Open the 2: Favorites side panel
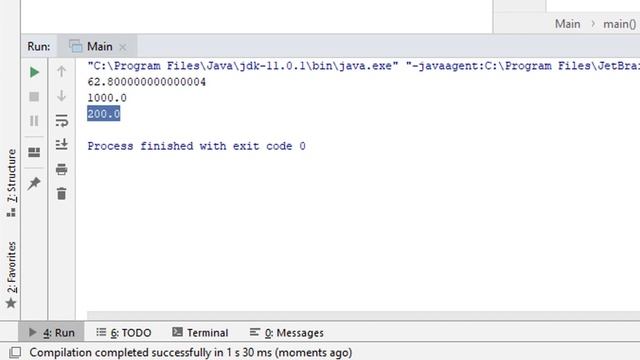The height and width of the screenshot is (360, 640). [11, 275]
